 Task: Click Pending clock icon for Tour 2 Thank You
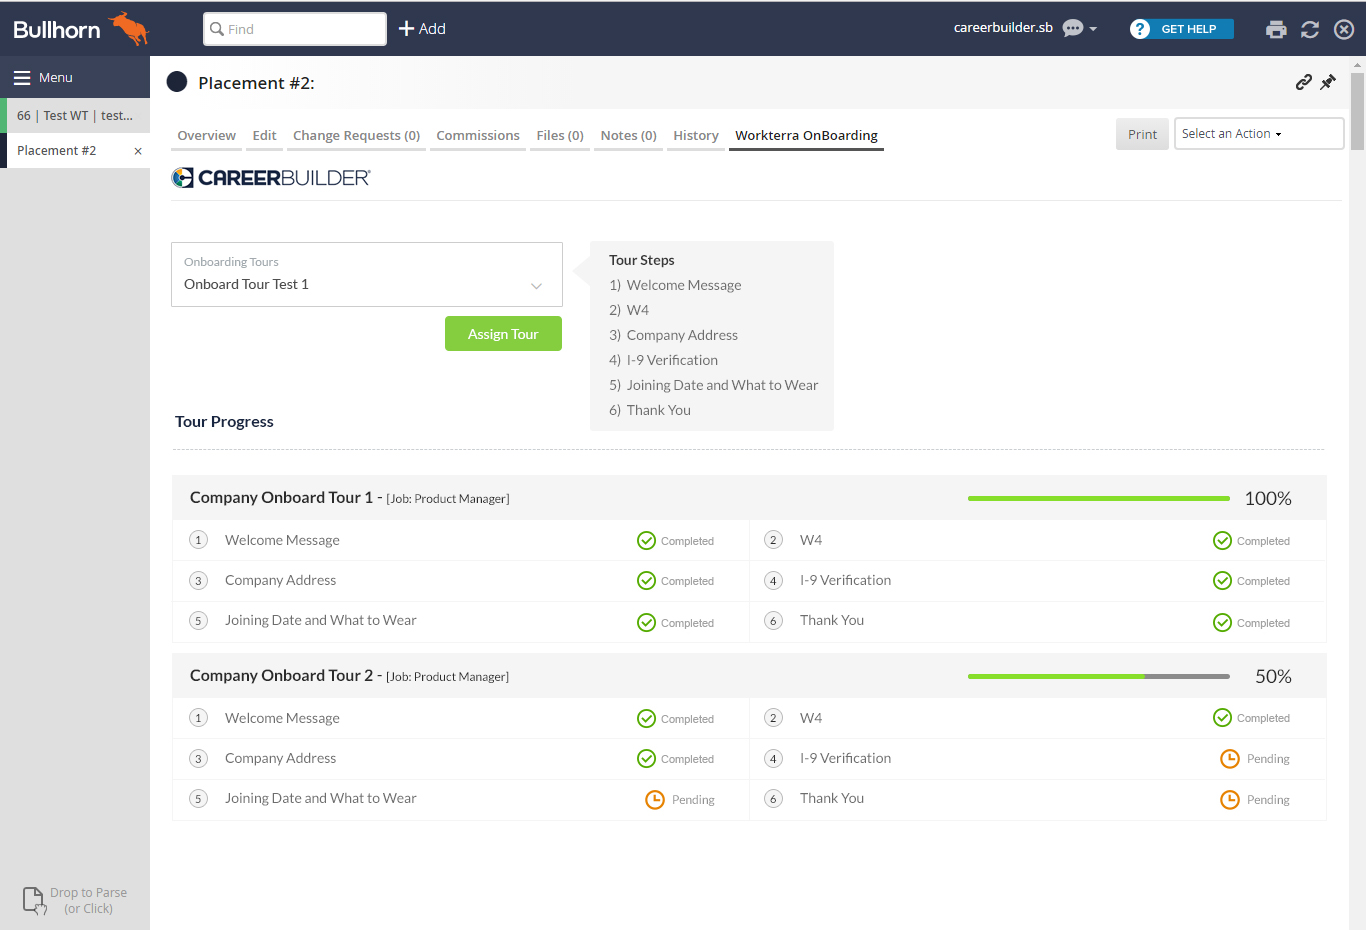tap(1230, 800)
